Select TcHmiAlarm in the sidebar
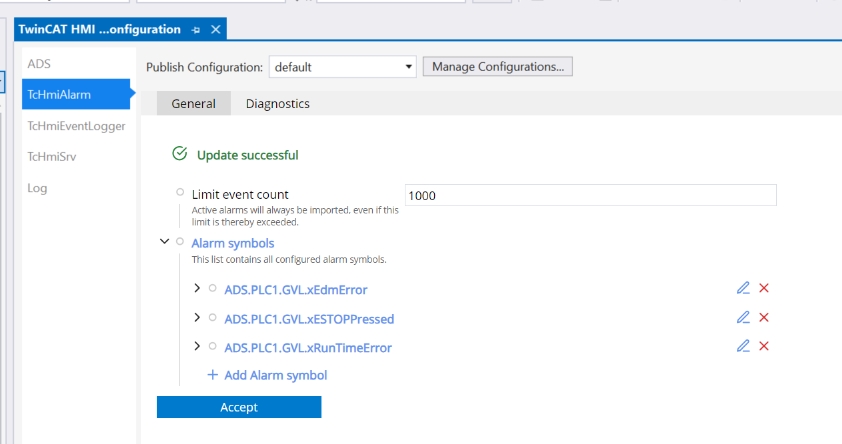Image resolution: width=842 pixels, height=444 pixels. (x=76, y=94)
